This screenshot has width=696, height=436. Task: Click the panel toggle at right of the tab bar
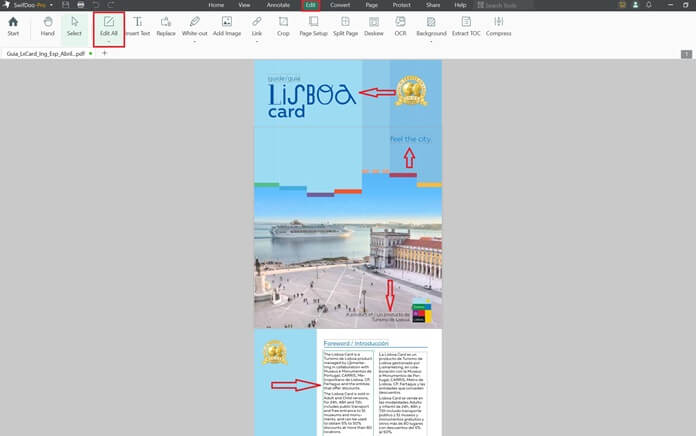tap(686, 54)
